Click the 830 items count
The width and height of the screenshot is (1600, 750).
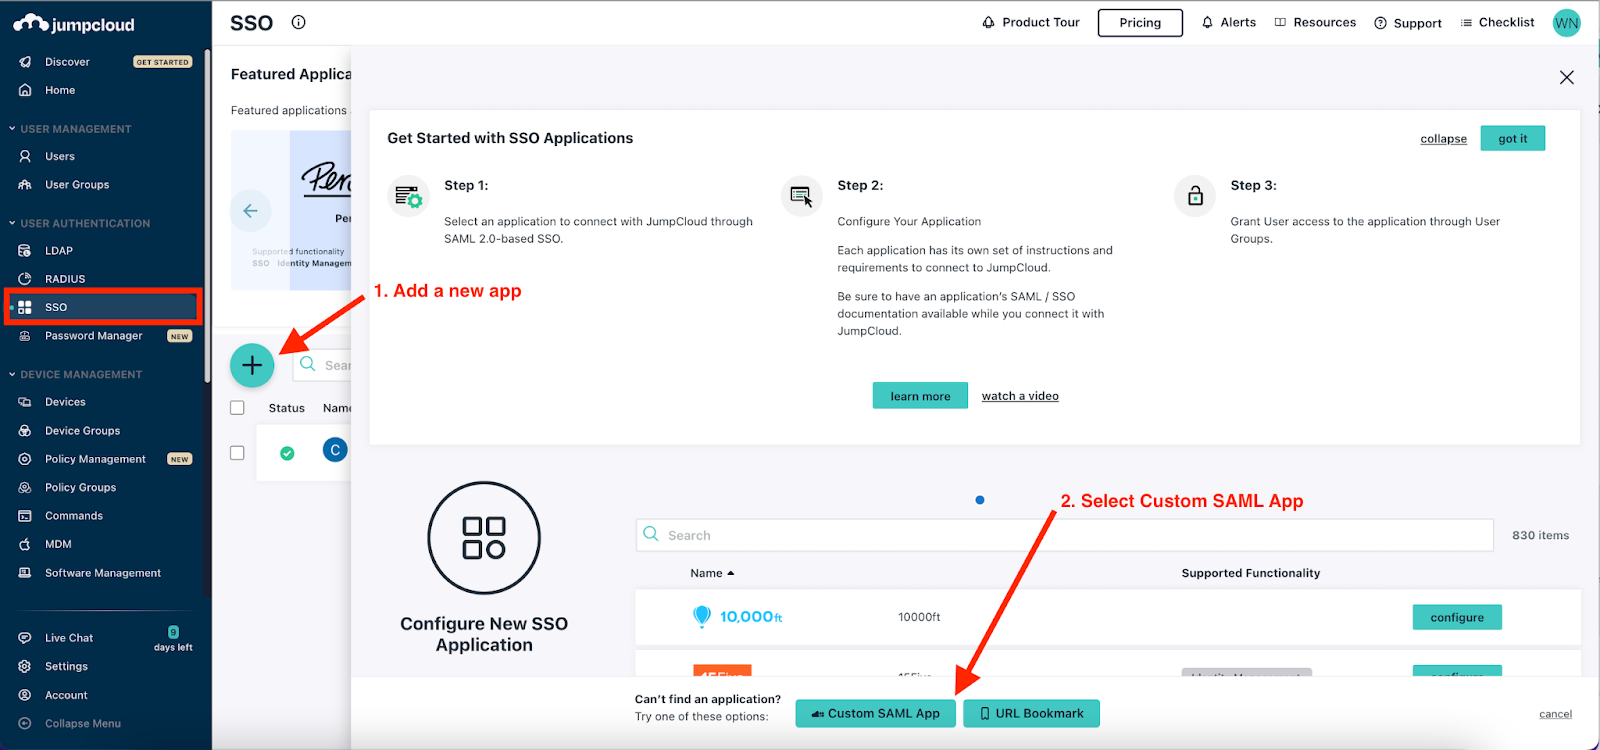(1540, 535)
